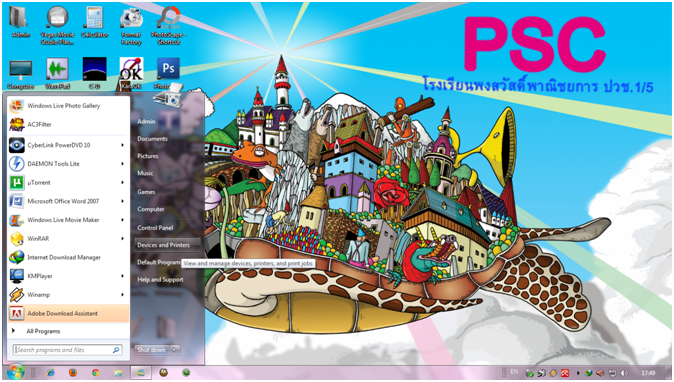Expand CyberLink PowerDVD 10 submenu arrow
Screen dimensions: 674x382
point(123,145)
